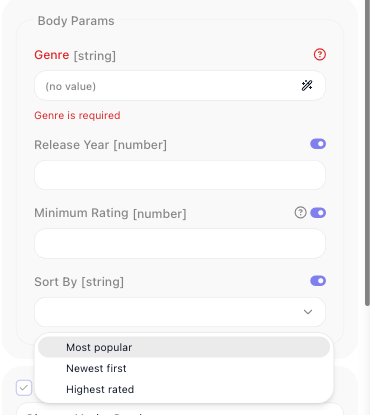The height and width of the screenshot is (415, 370).
Task: Click the Sort By [string] label
Action: (x=79, y=282)
